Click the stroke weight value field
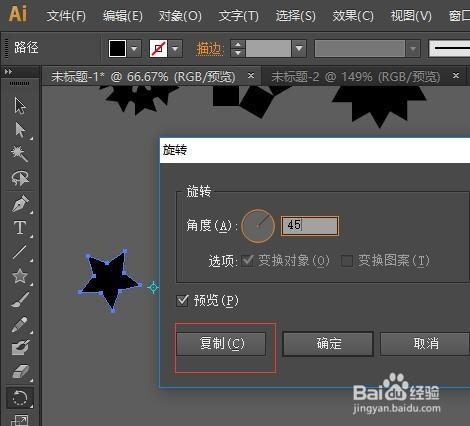This screenshot has width=470, height=426. pyautogui.click(x=268, y=49)
